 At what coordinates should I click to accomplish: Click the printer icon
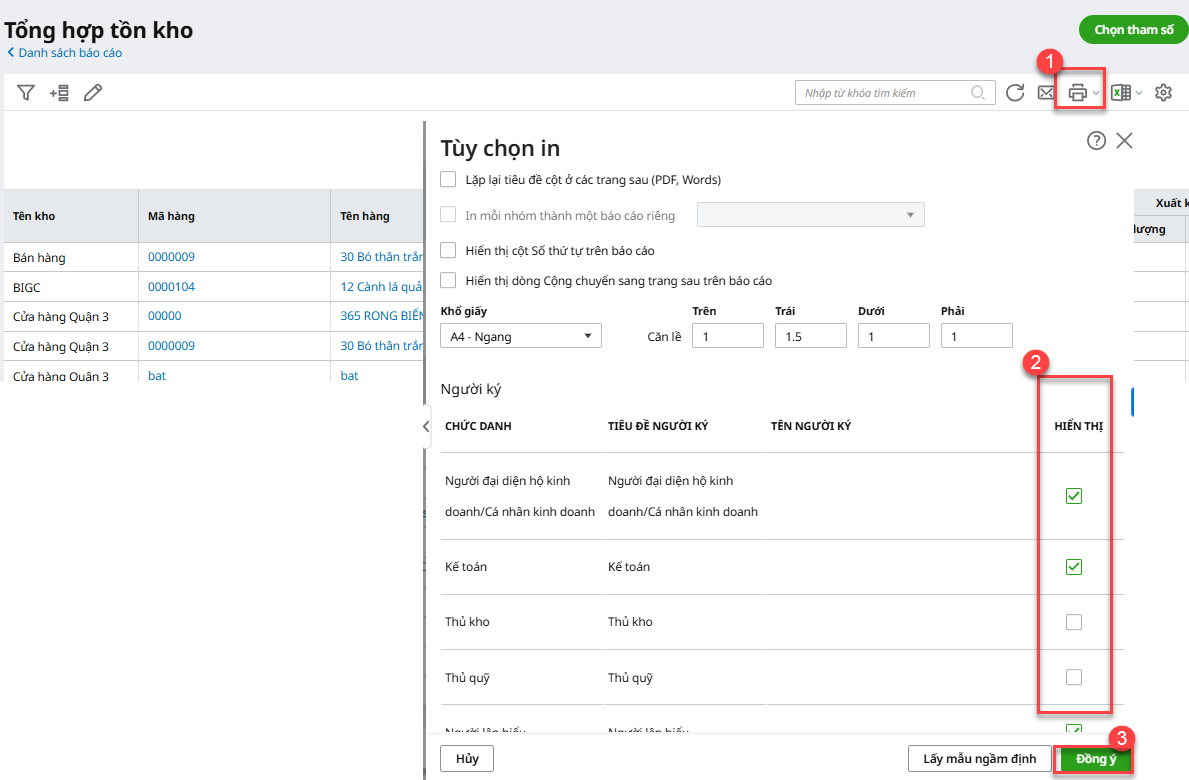coord(1077,93)
